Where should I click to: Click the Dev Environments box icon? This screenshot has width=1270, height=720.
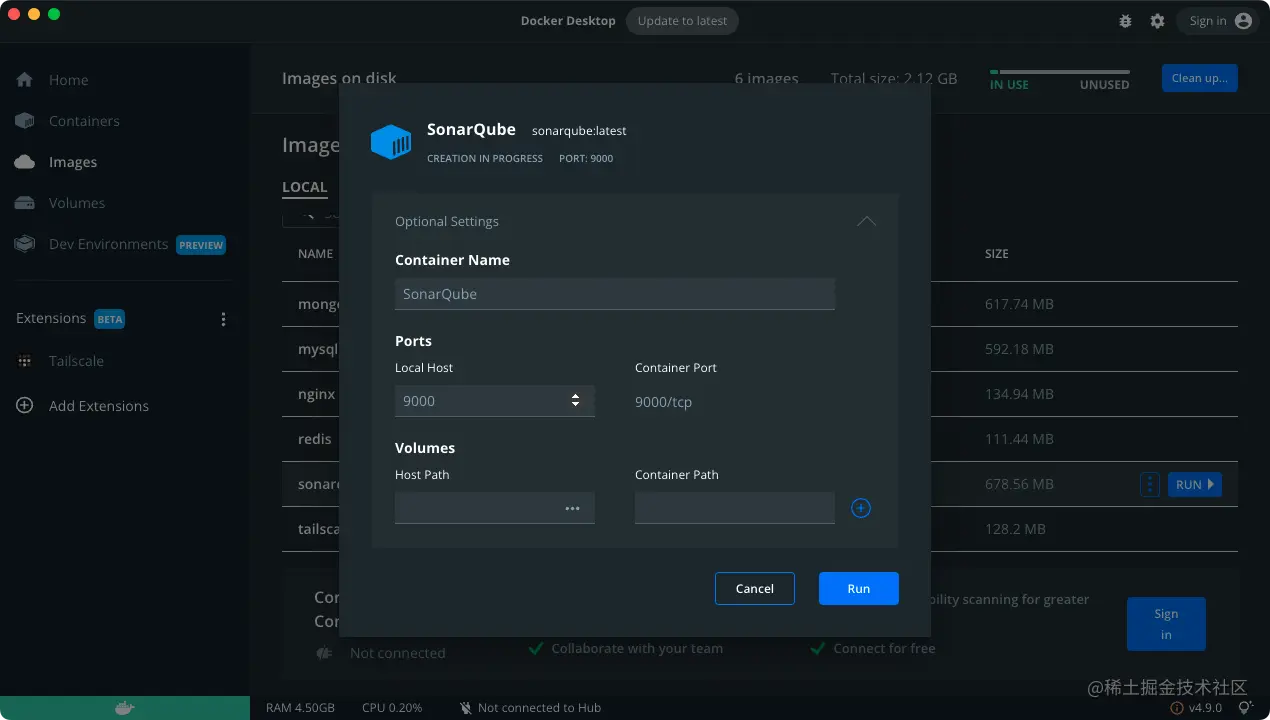tap(25, 244)
